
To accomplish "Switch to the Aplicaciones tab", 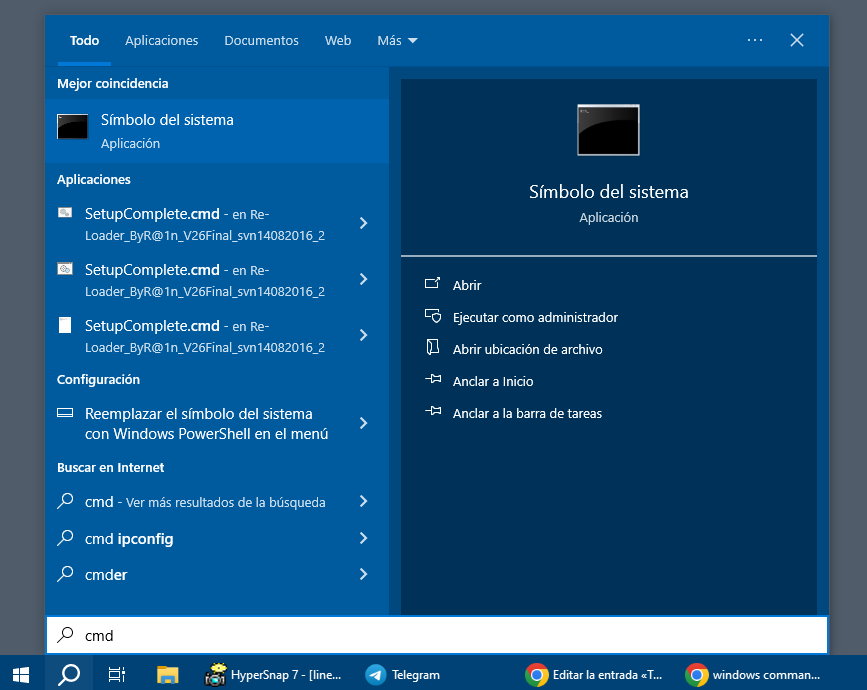I will point(161,41).
